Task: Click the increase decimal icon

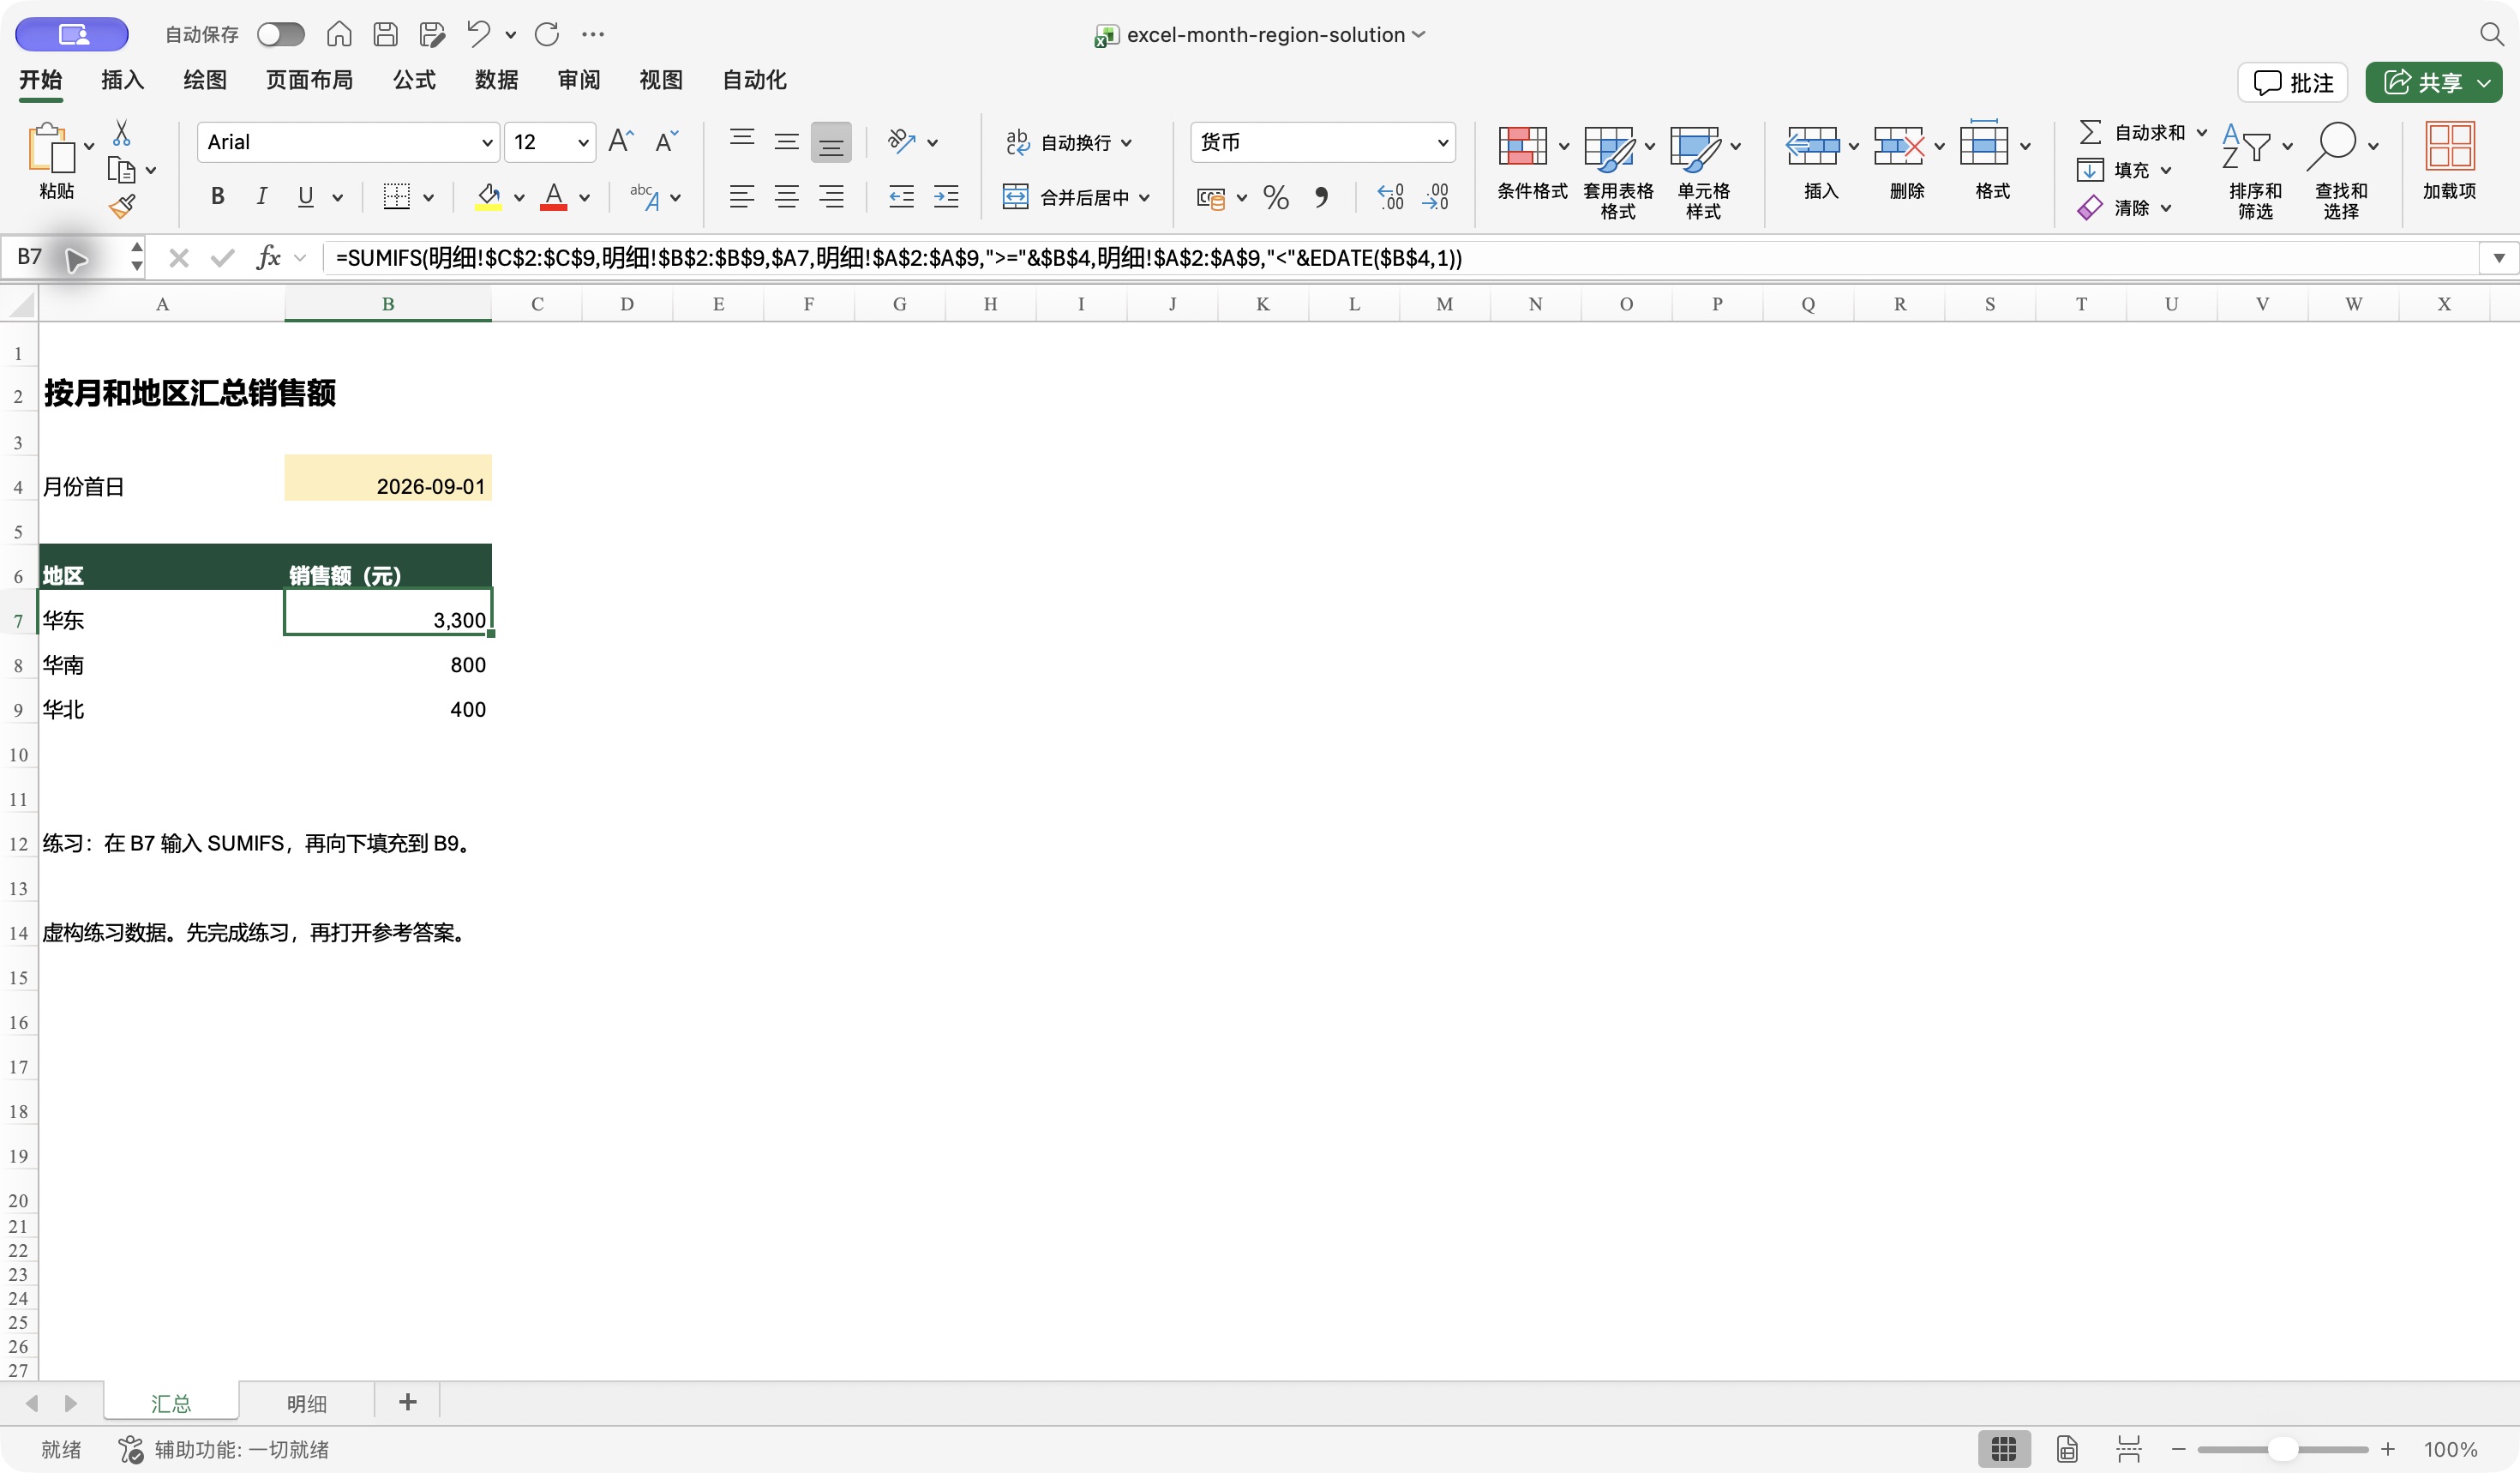Action: (x=1390, y=197)
